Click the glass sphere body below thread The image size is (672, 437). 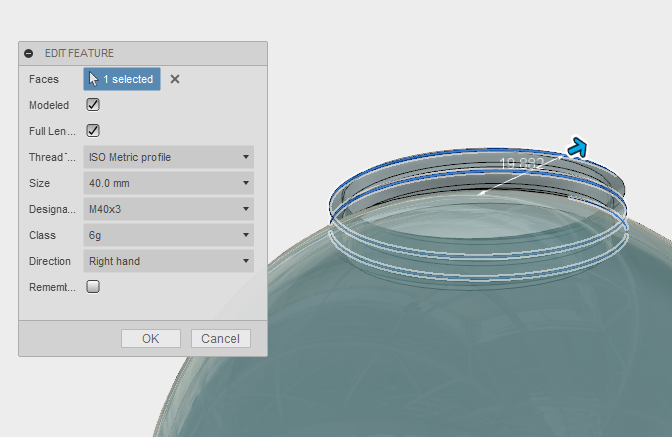click(400, 350)
